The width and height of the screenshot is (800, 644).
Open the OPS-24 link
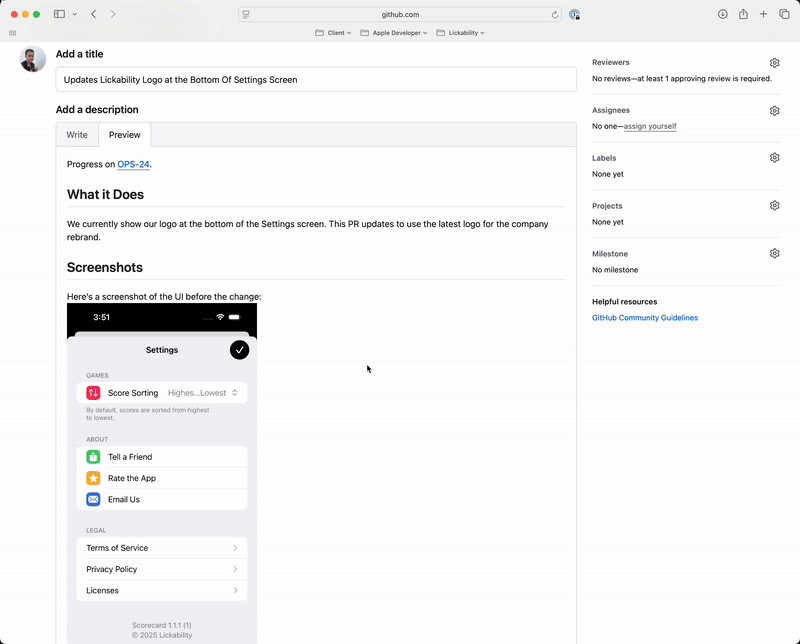point(133,164)
